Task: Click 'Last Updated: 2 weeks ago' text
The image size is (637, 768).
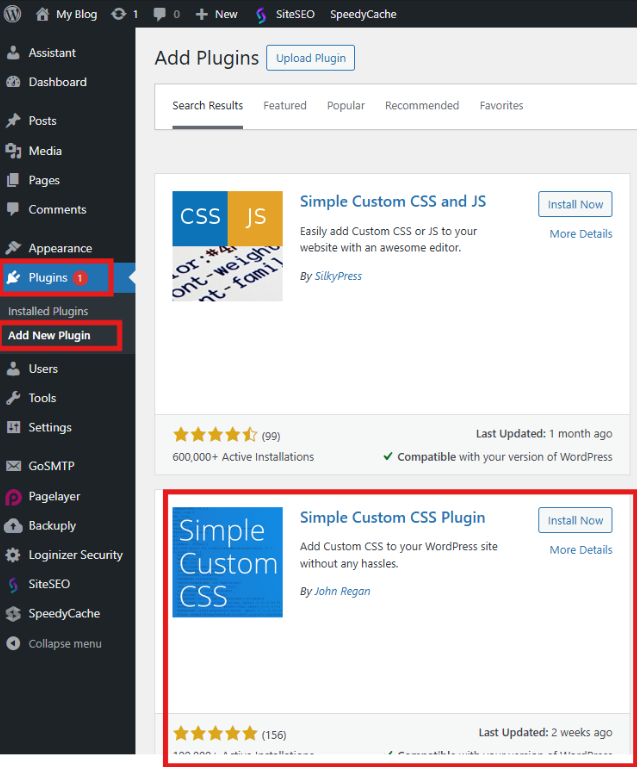Action: coord(545,732)
